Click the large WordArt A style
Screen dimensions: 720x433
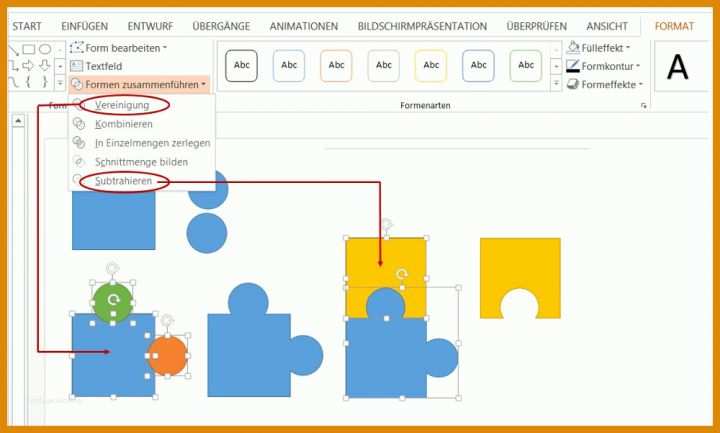(x=677, y=67)
